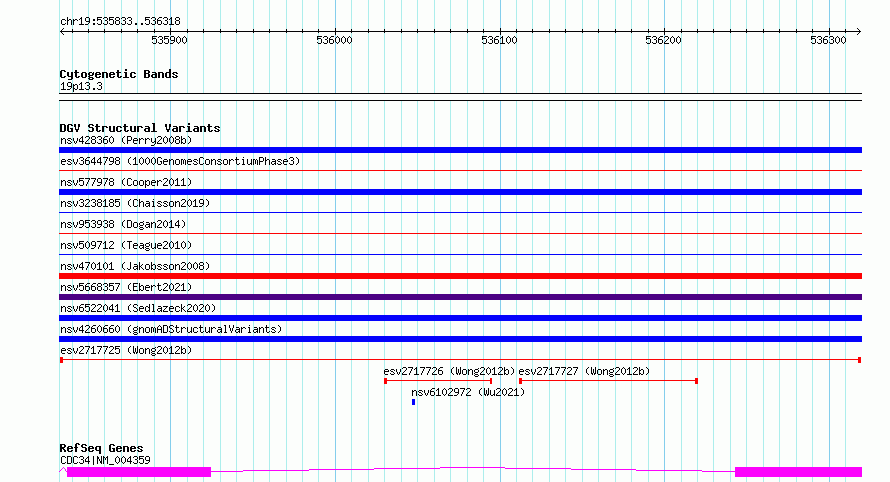Open the RefSeq Genes track title
The image size is (890, 482).
[x=101, y=448]
